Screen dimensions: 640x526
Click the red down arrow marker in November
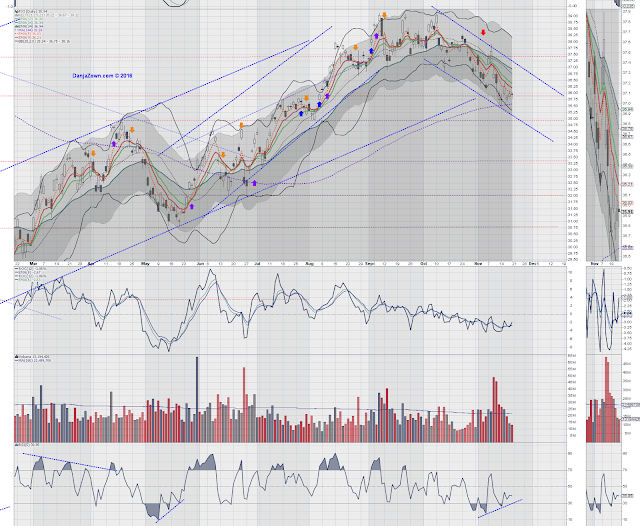(483, 32)
